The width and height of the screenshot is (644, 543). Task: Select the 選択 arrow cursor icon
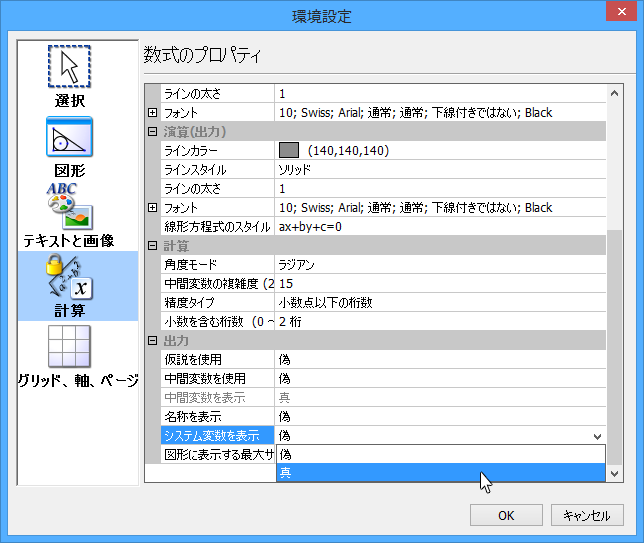pyautogui.click(x=69, y=67)
